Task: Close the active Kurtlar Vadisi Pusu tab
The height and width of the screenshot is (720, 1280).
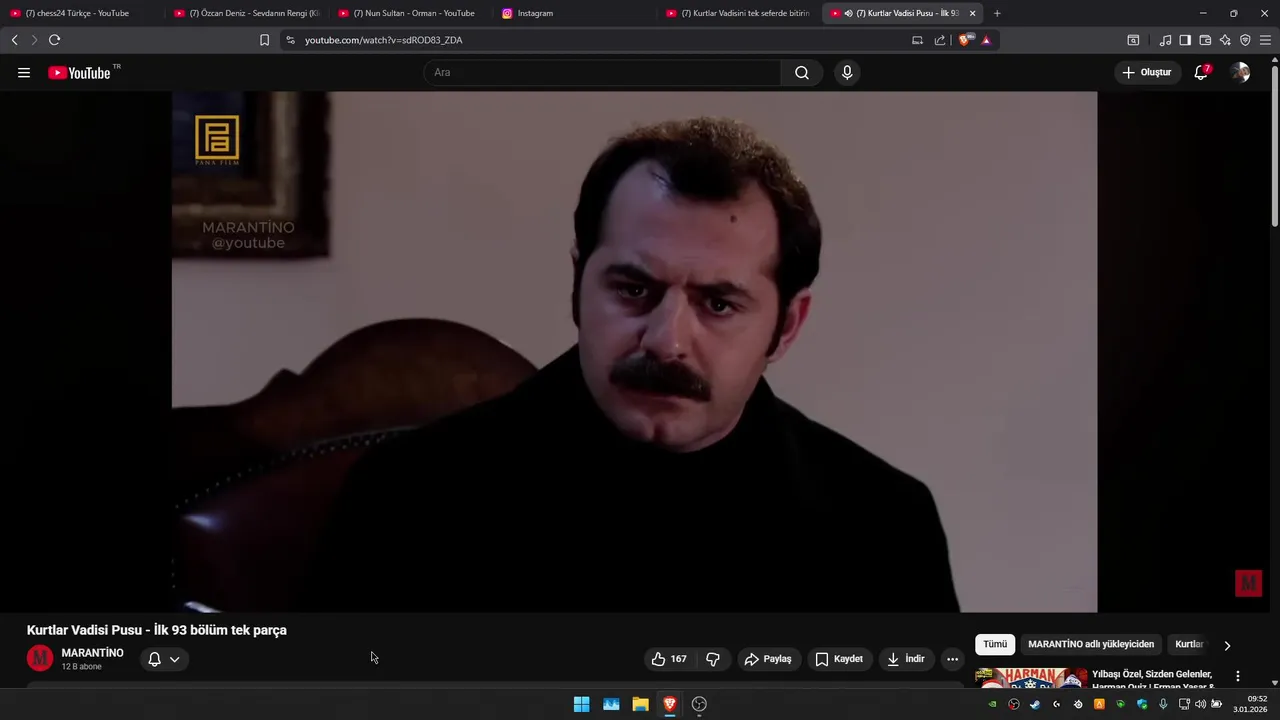Action: point(972,13)
